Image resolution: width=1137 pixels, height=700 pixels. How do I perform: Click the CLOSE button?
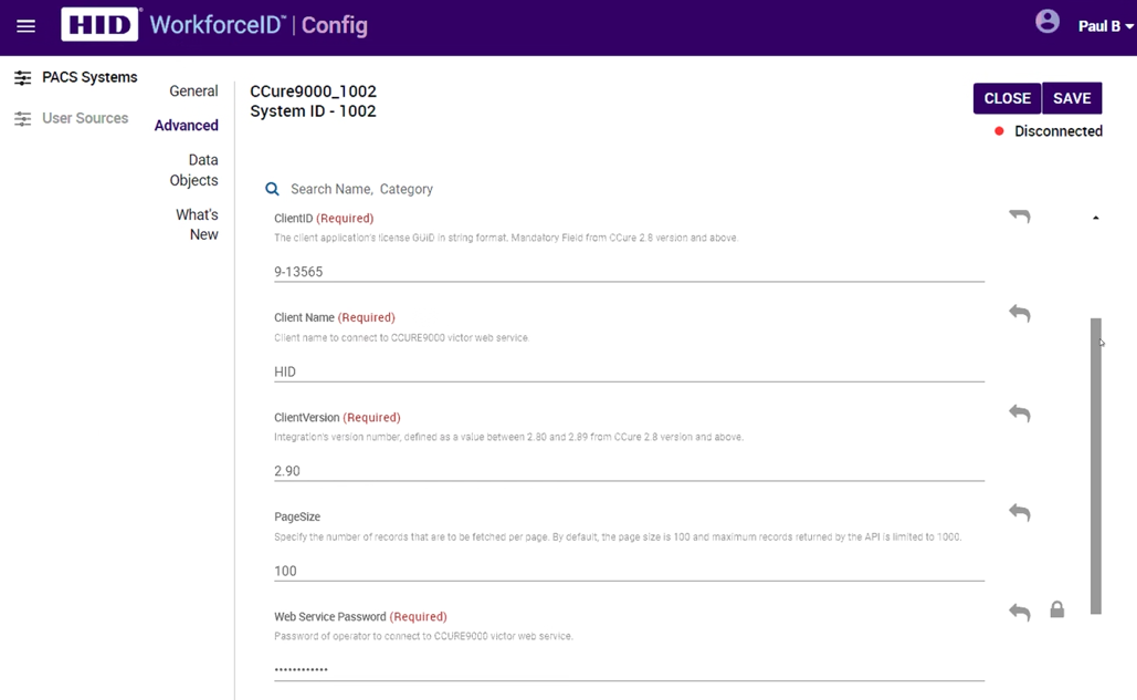point(1007,98)
